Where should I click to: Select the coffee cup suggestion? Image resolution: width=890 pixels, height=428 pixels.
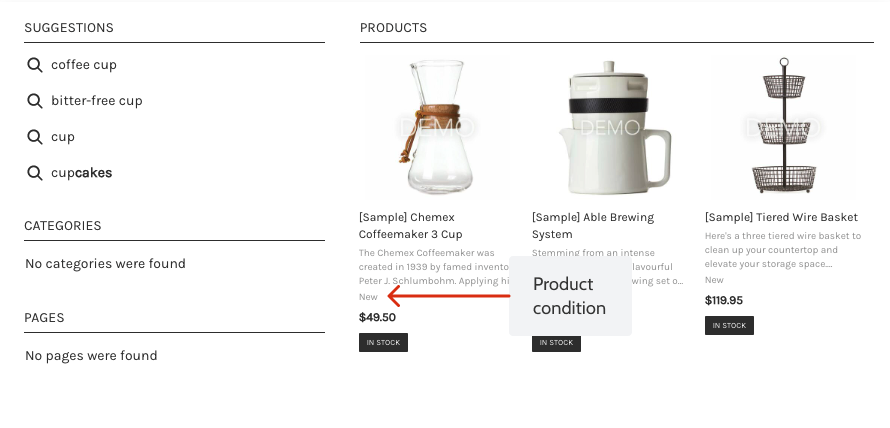tap(84, 65)
